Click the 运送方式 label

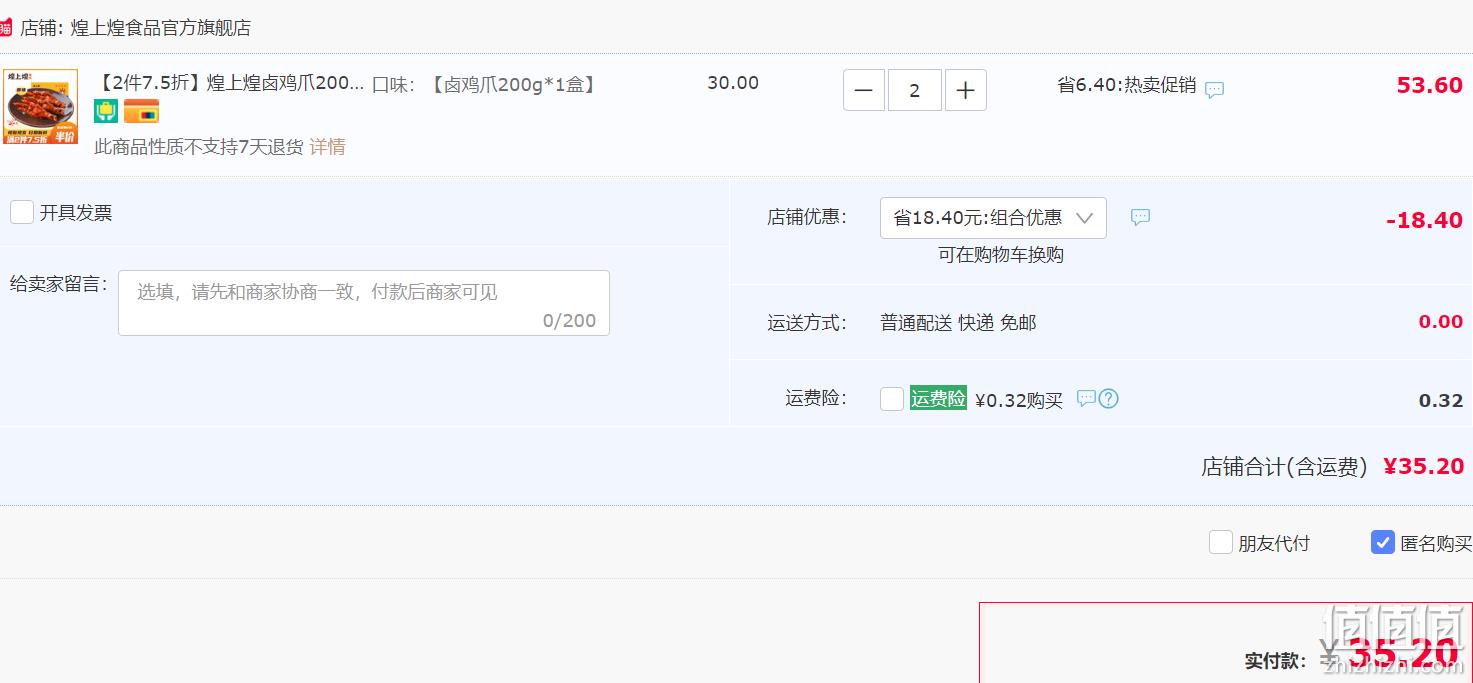pos(807,322)
